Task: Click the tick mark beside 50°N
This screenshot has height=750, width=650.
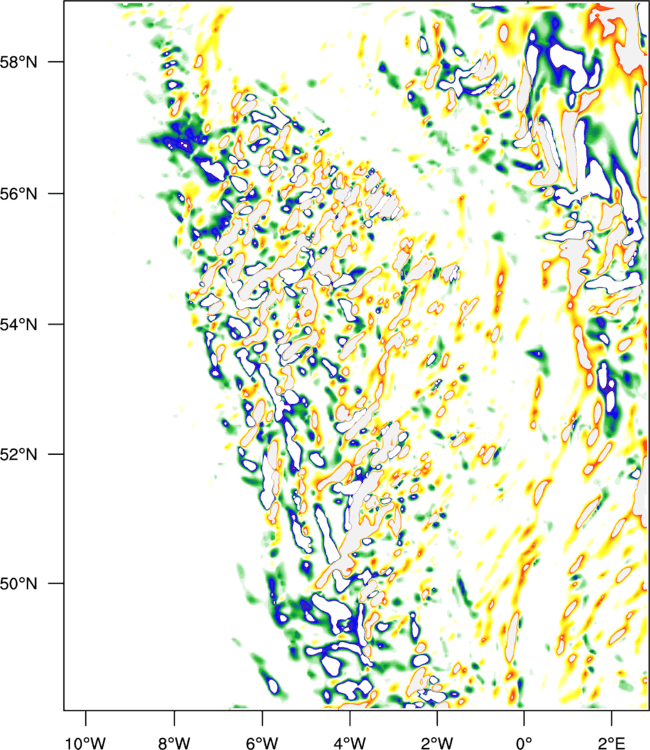Action: (x=56, y=584)
